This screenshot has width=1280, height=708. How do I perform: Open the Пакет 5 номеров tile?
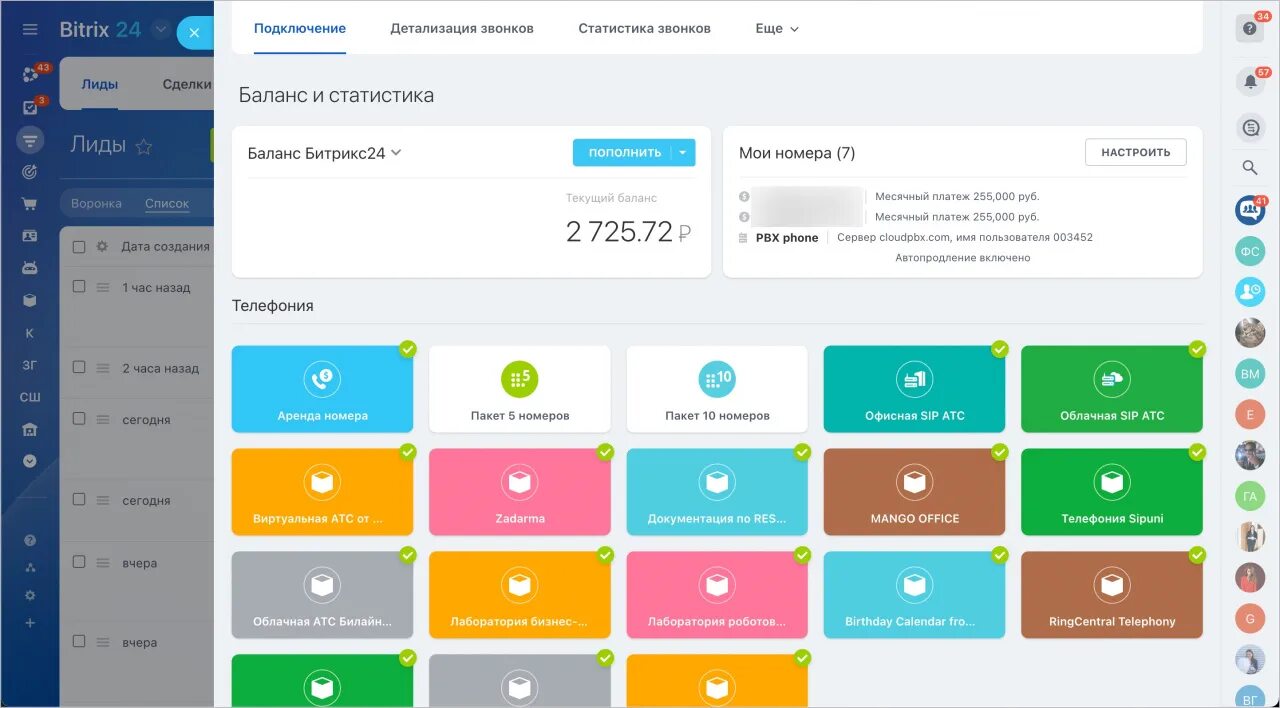click(520, 389)
